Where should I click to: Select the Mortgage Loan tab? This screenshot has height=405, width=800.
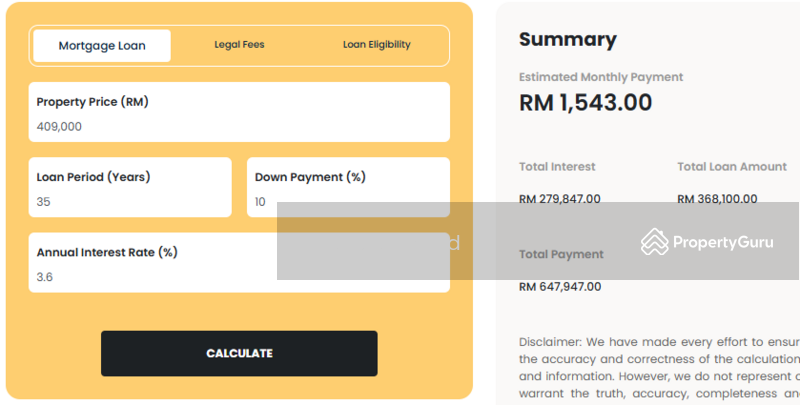click(x=102, y=46)
